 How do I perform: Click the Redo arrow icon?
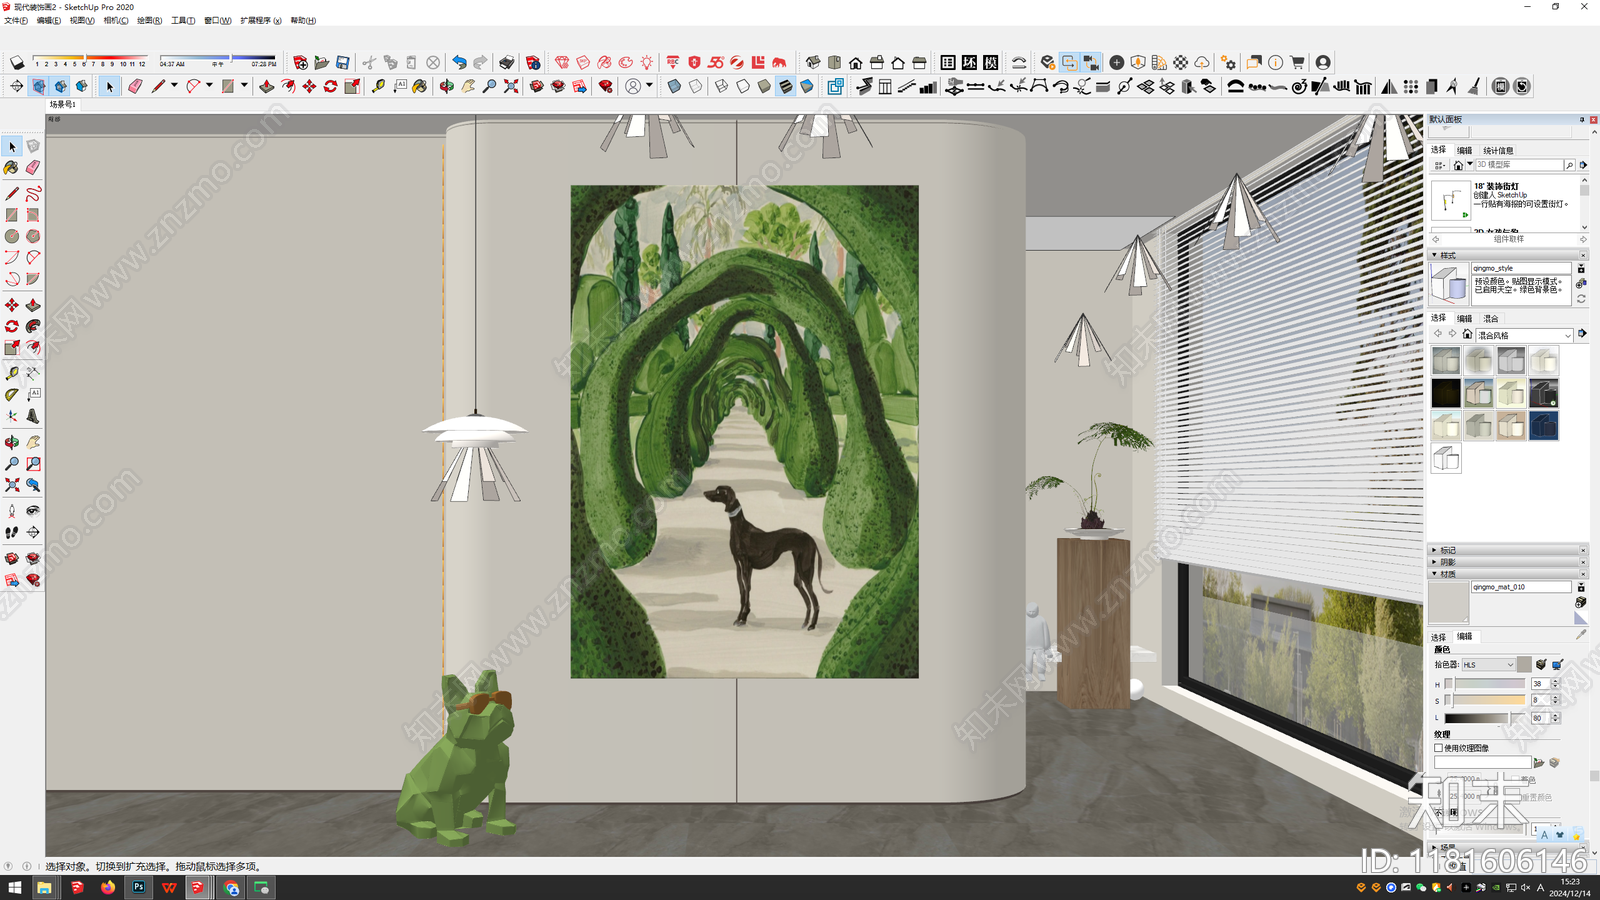(x=480, y=62)
